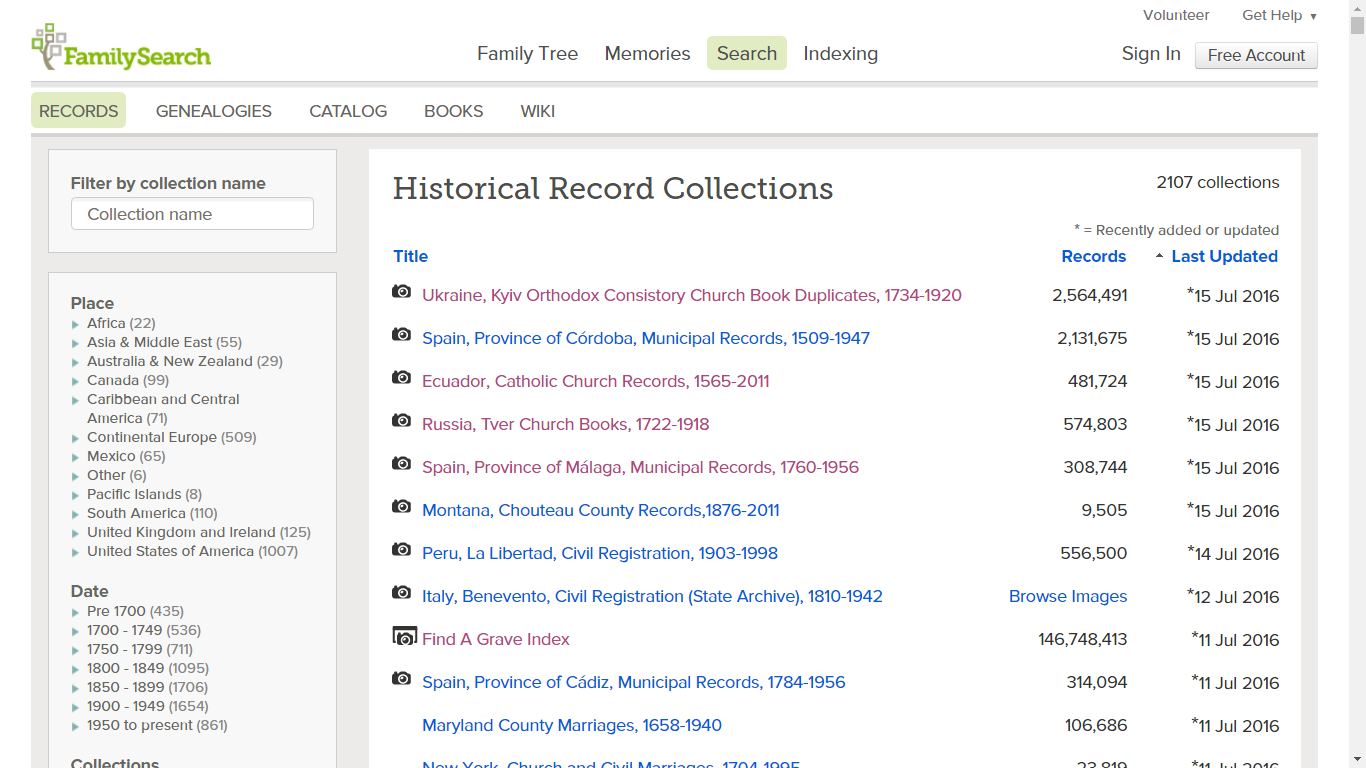This screenshot has width=1366, height=768.
Task: Click camera icon beside Ukraine Kyiv collection
Action: coord(402,292)
